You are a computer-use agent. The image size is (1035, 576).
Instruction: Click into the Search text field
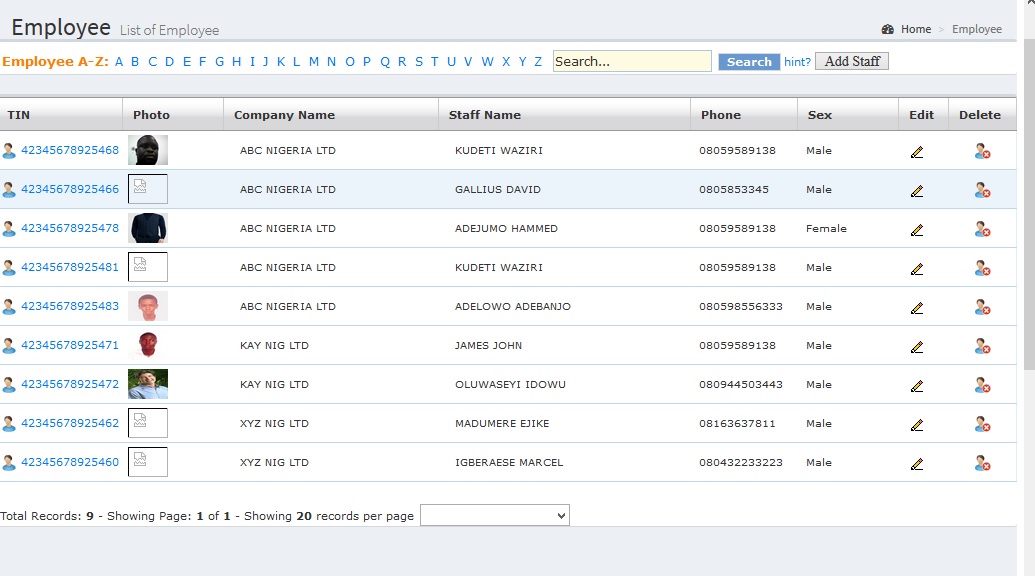point(632,61)
